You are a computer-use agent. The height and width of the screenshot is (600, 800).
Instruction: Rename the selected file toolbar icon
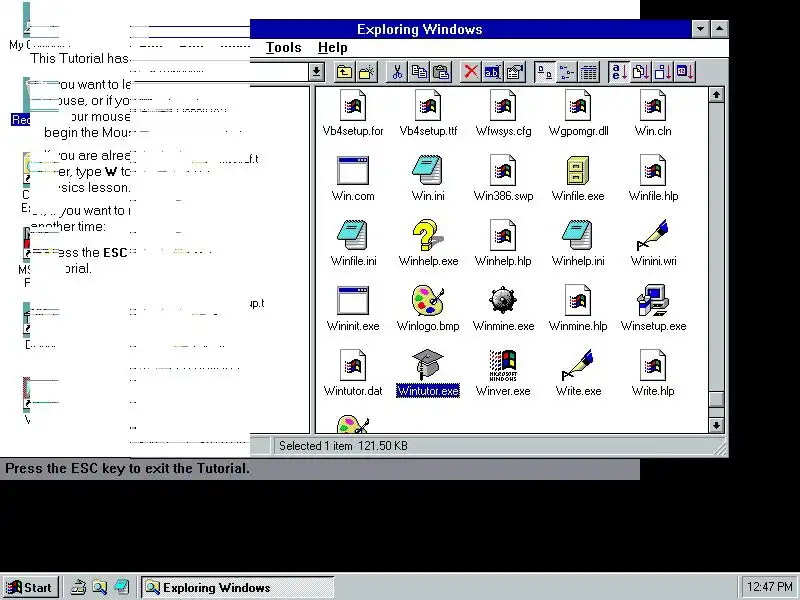(492, 72)
